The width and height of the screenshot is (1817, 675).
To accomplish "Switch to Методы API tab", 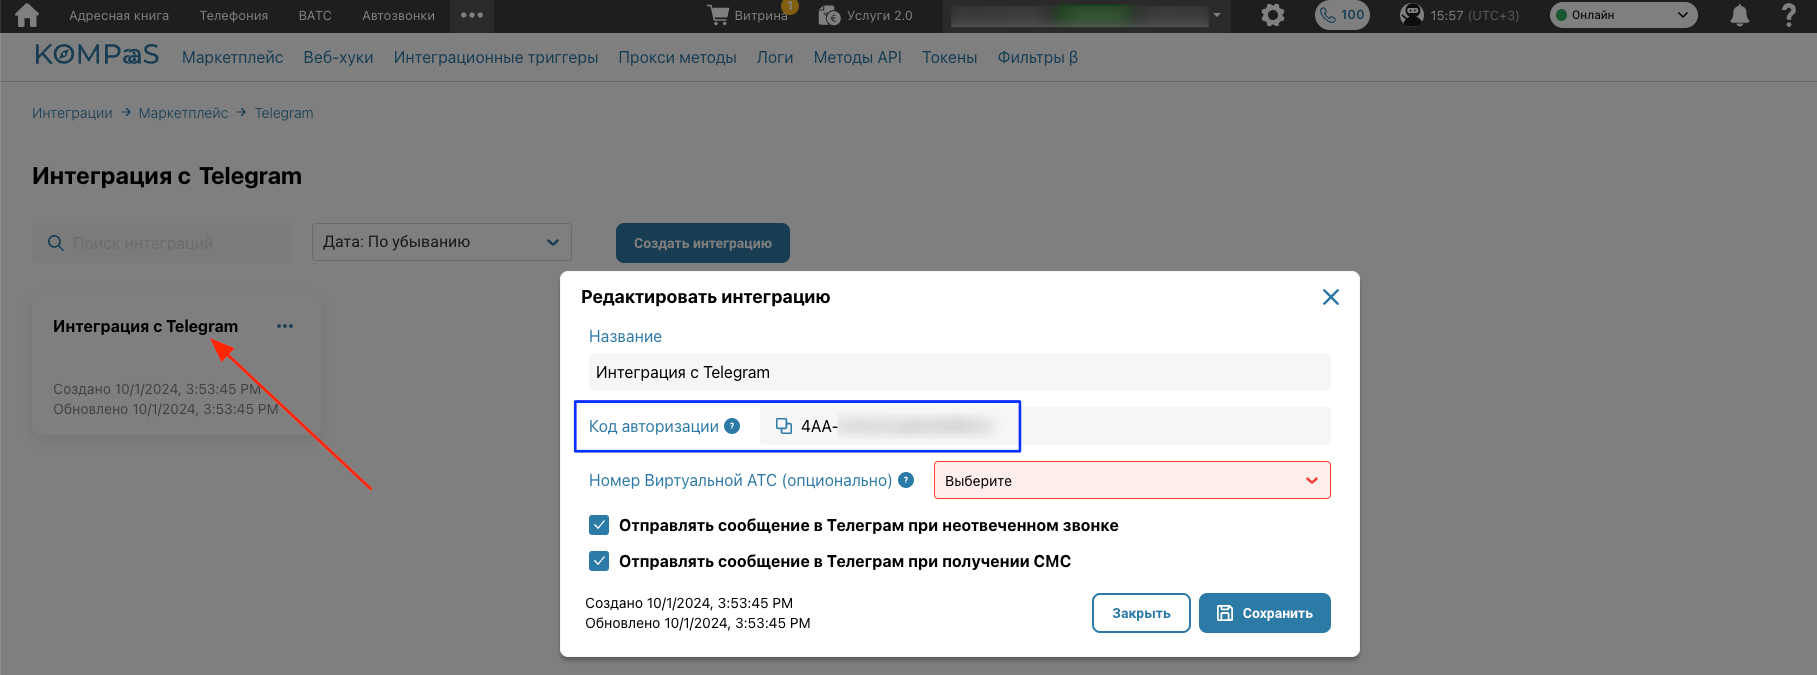I will point(858,57).
